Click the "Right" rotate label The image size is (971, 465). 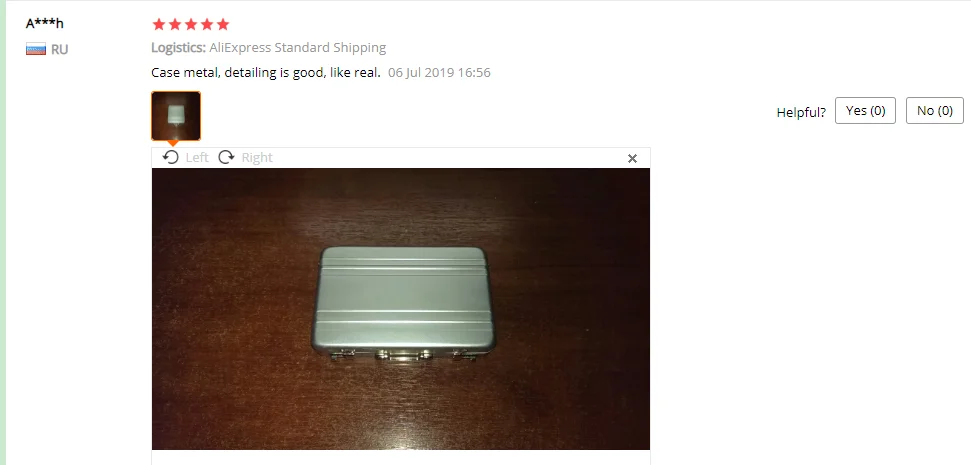coord(257,157)
